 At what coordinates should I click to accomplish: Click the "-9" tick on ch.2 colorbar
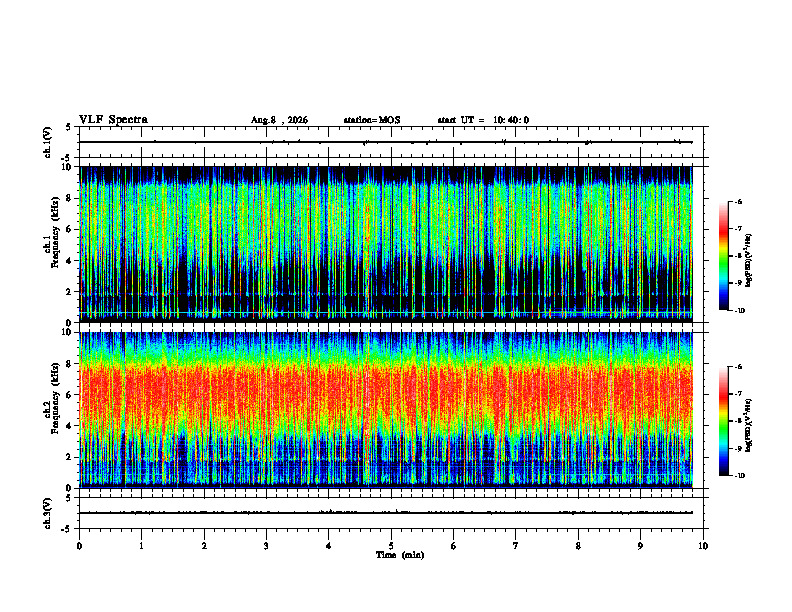tap(738, 448)
